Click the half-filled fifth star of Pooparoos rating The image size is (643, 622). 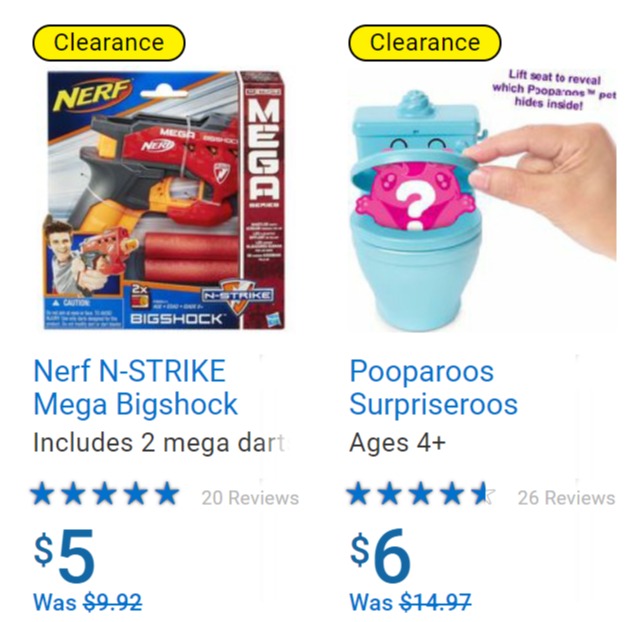pos(483,494)
